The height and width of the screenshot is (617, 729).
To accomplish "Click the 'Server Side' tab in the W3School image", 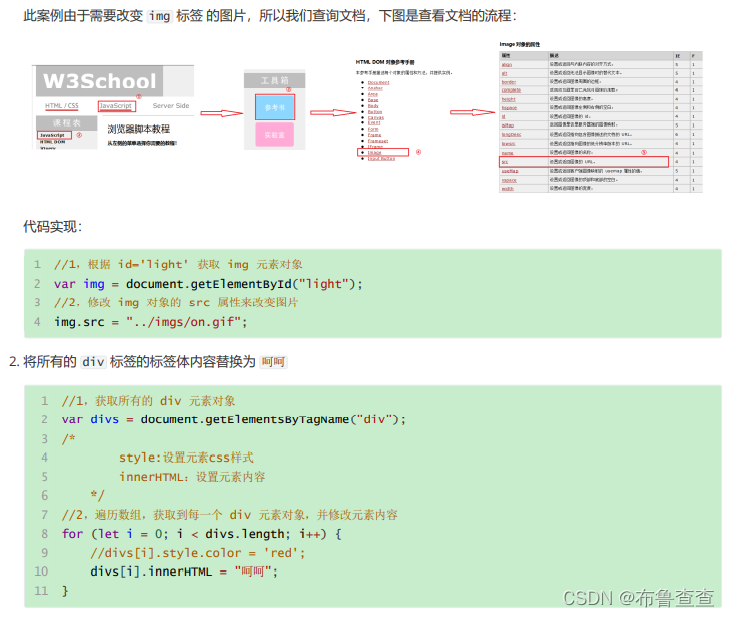I will (x=171, y=106).
